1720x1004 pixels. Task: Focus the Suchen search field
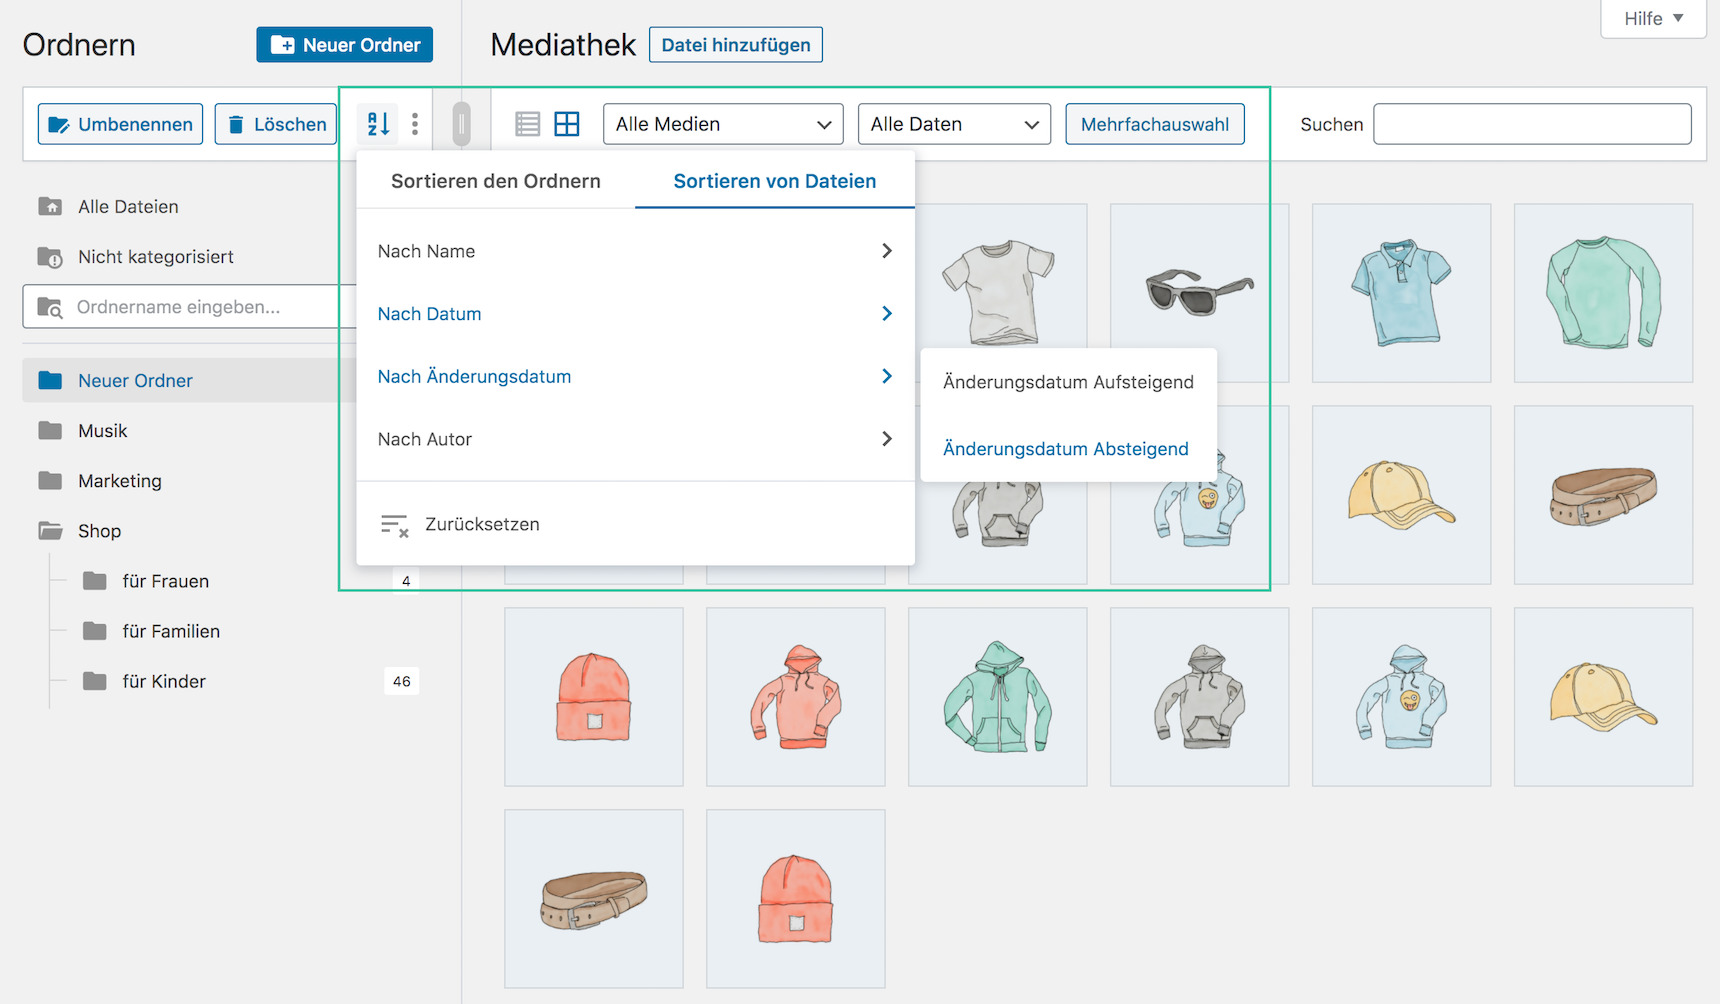coord(1531,124)
